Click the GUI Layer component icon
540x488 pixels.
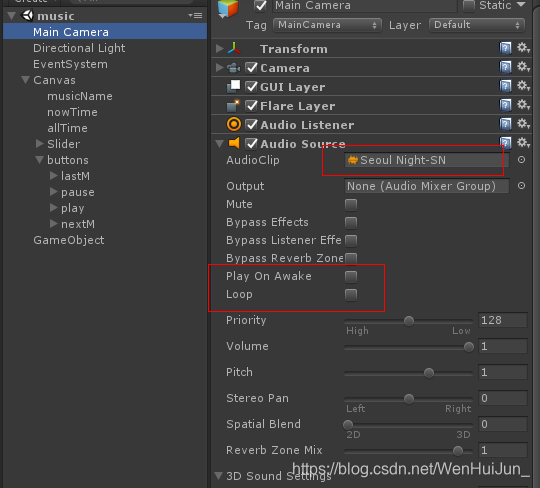coord(233,86)
